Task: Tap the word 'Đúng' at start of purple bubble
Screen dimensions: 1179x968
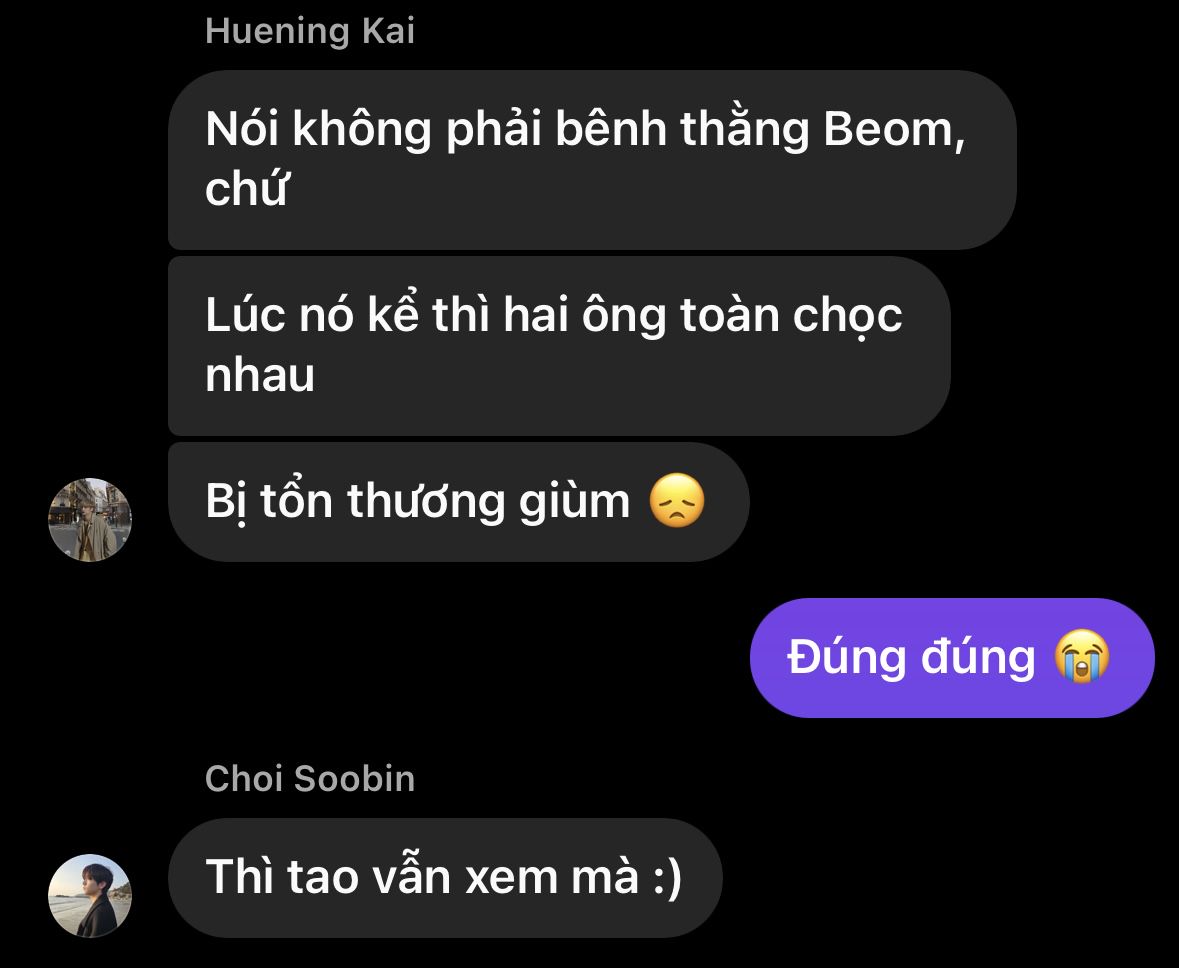Action: [847, 656]
